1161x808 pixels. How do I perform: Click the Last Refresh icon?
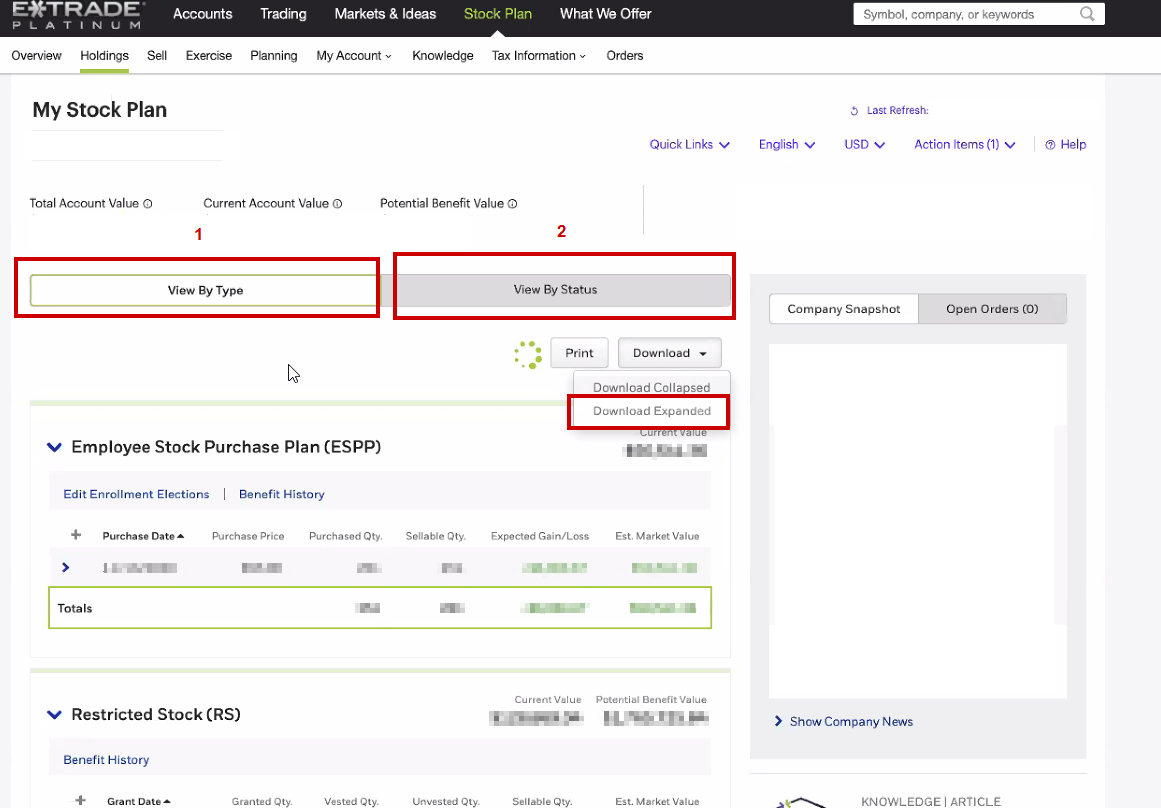tap(854, 111)
